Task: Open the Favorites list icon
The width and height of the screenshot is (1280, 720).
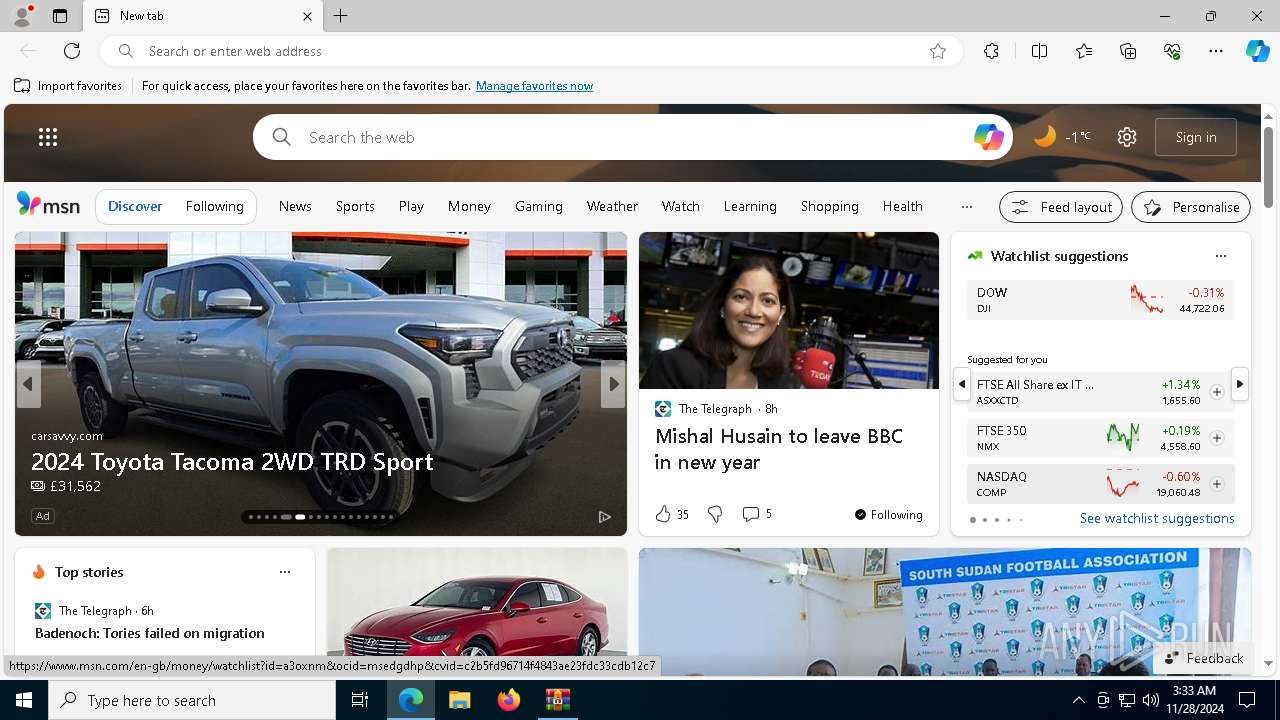Action: [x=1084, y=51]
